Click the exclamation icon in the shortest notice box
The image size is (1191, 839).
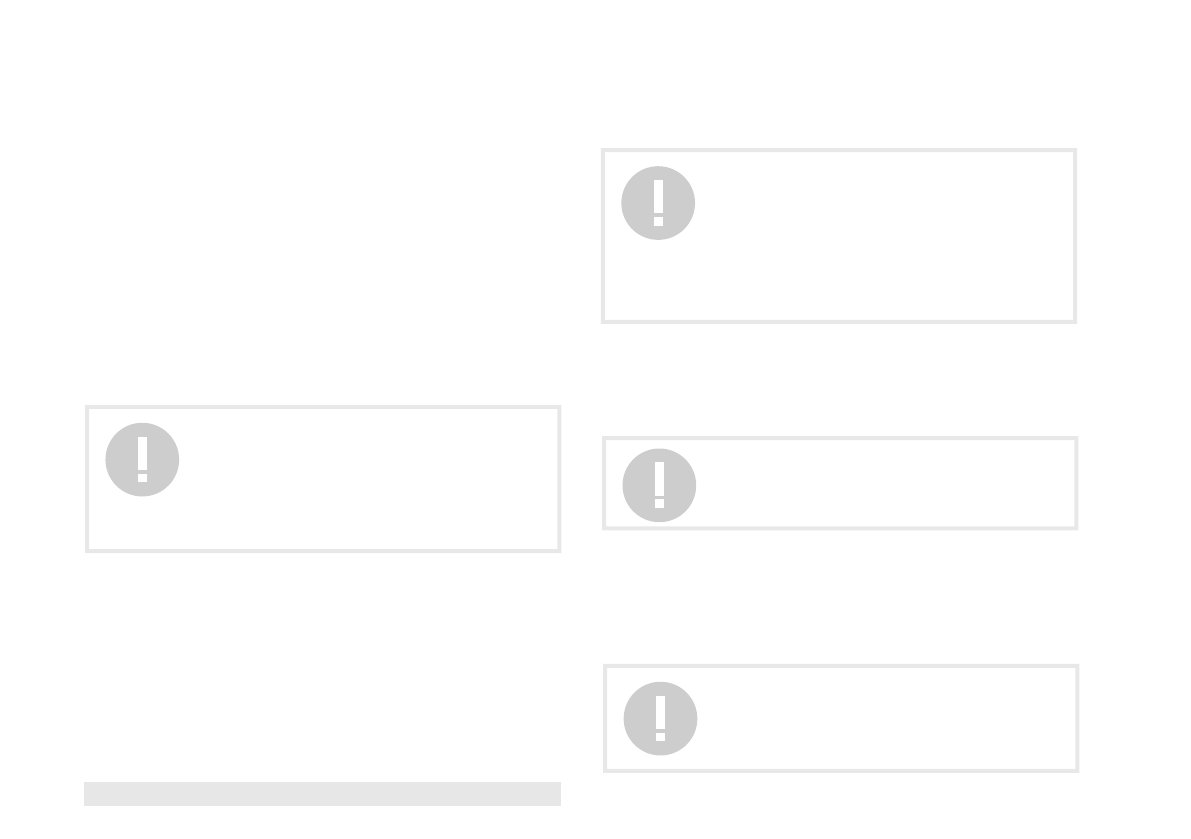pyautogui.click(x=659, y=485)
